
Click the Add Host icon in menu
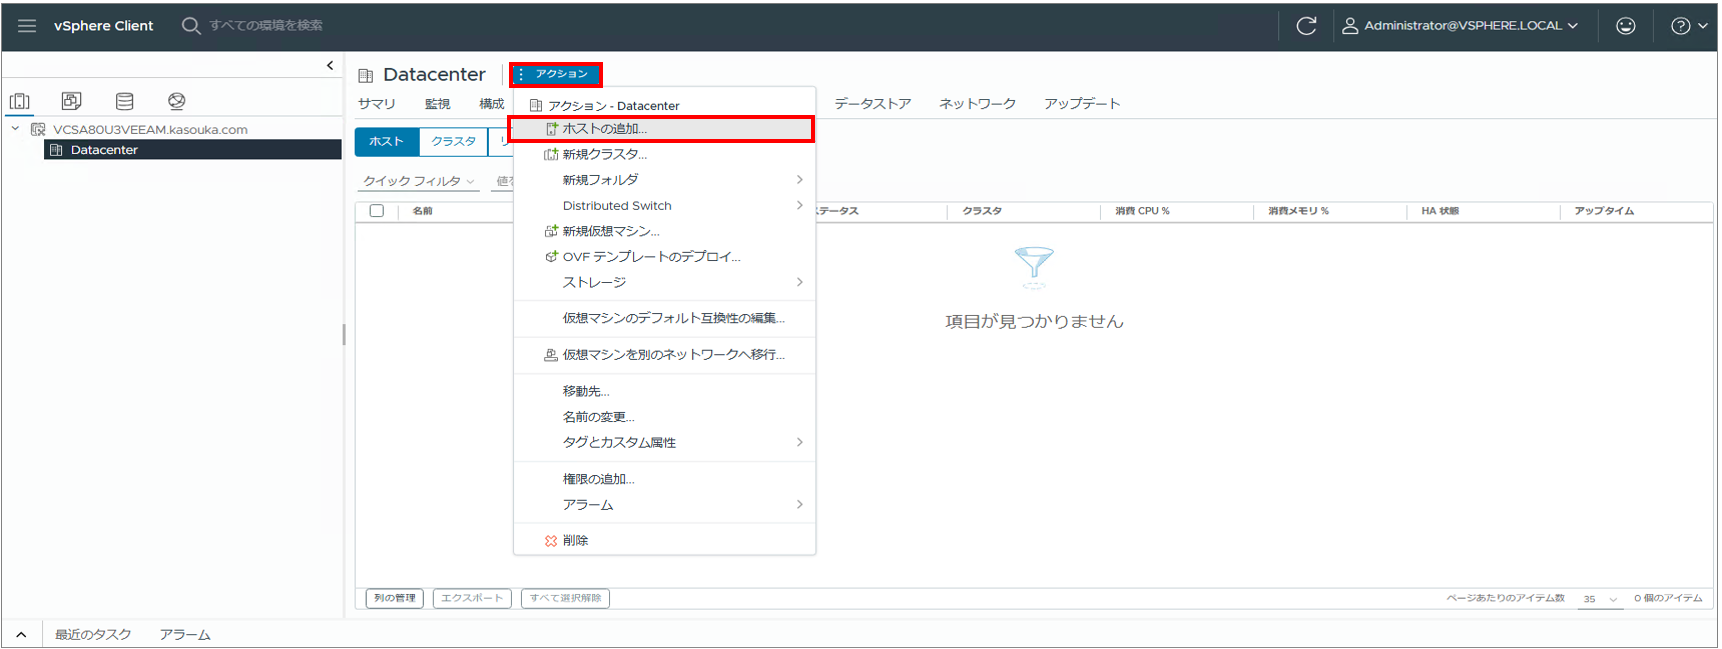(551, 129)
